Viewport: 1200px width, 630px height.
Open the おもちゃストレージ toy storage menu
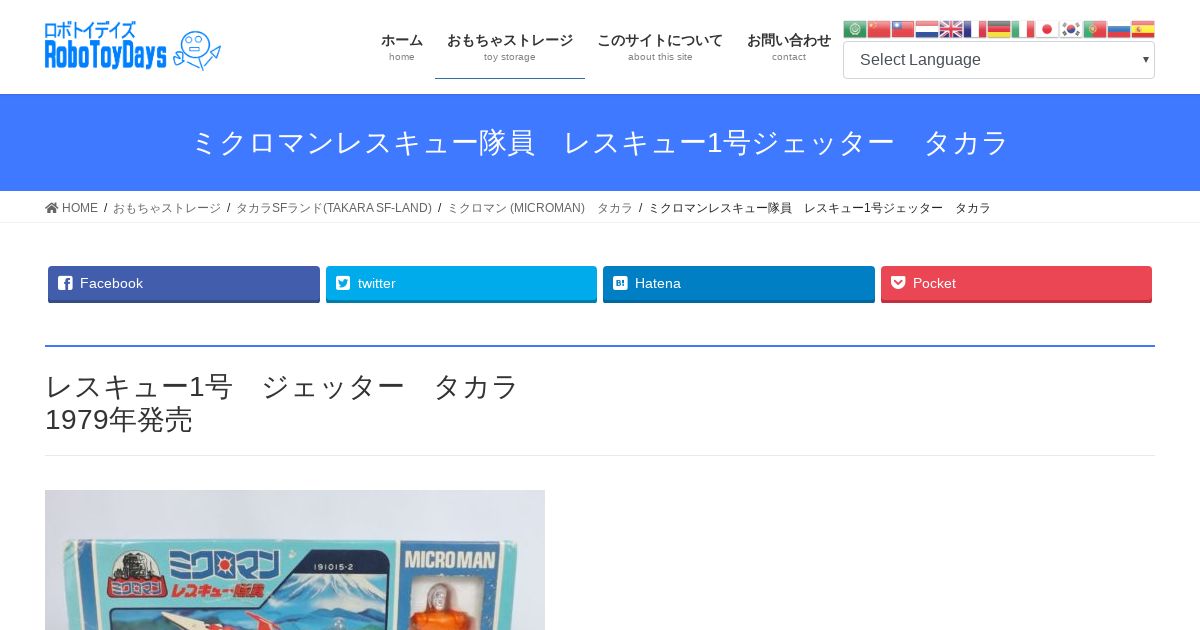pos(510,47)
